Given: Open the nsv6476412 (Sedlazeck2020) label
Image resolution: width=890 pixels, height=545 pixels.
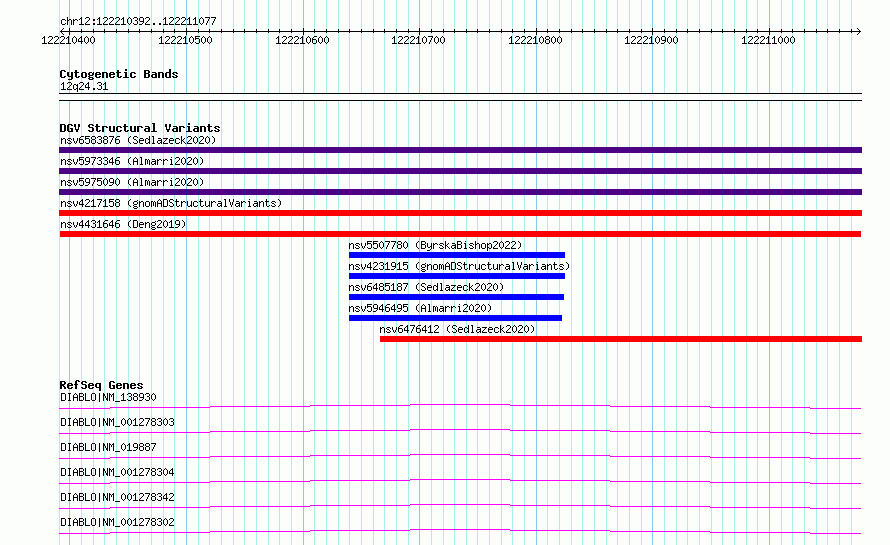Looking at the screenshot, I should [457, 329].
